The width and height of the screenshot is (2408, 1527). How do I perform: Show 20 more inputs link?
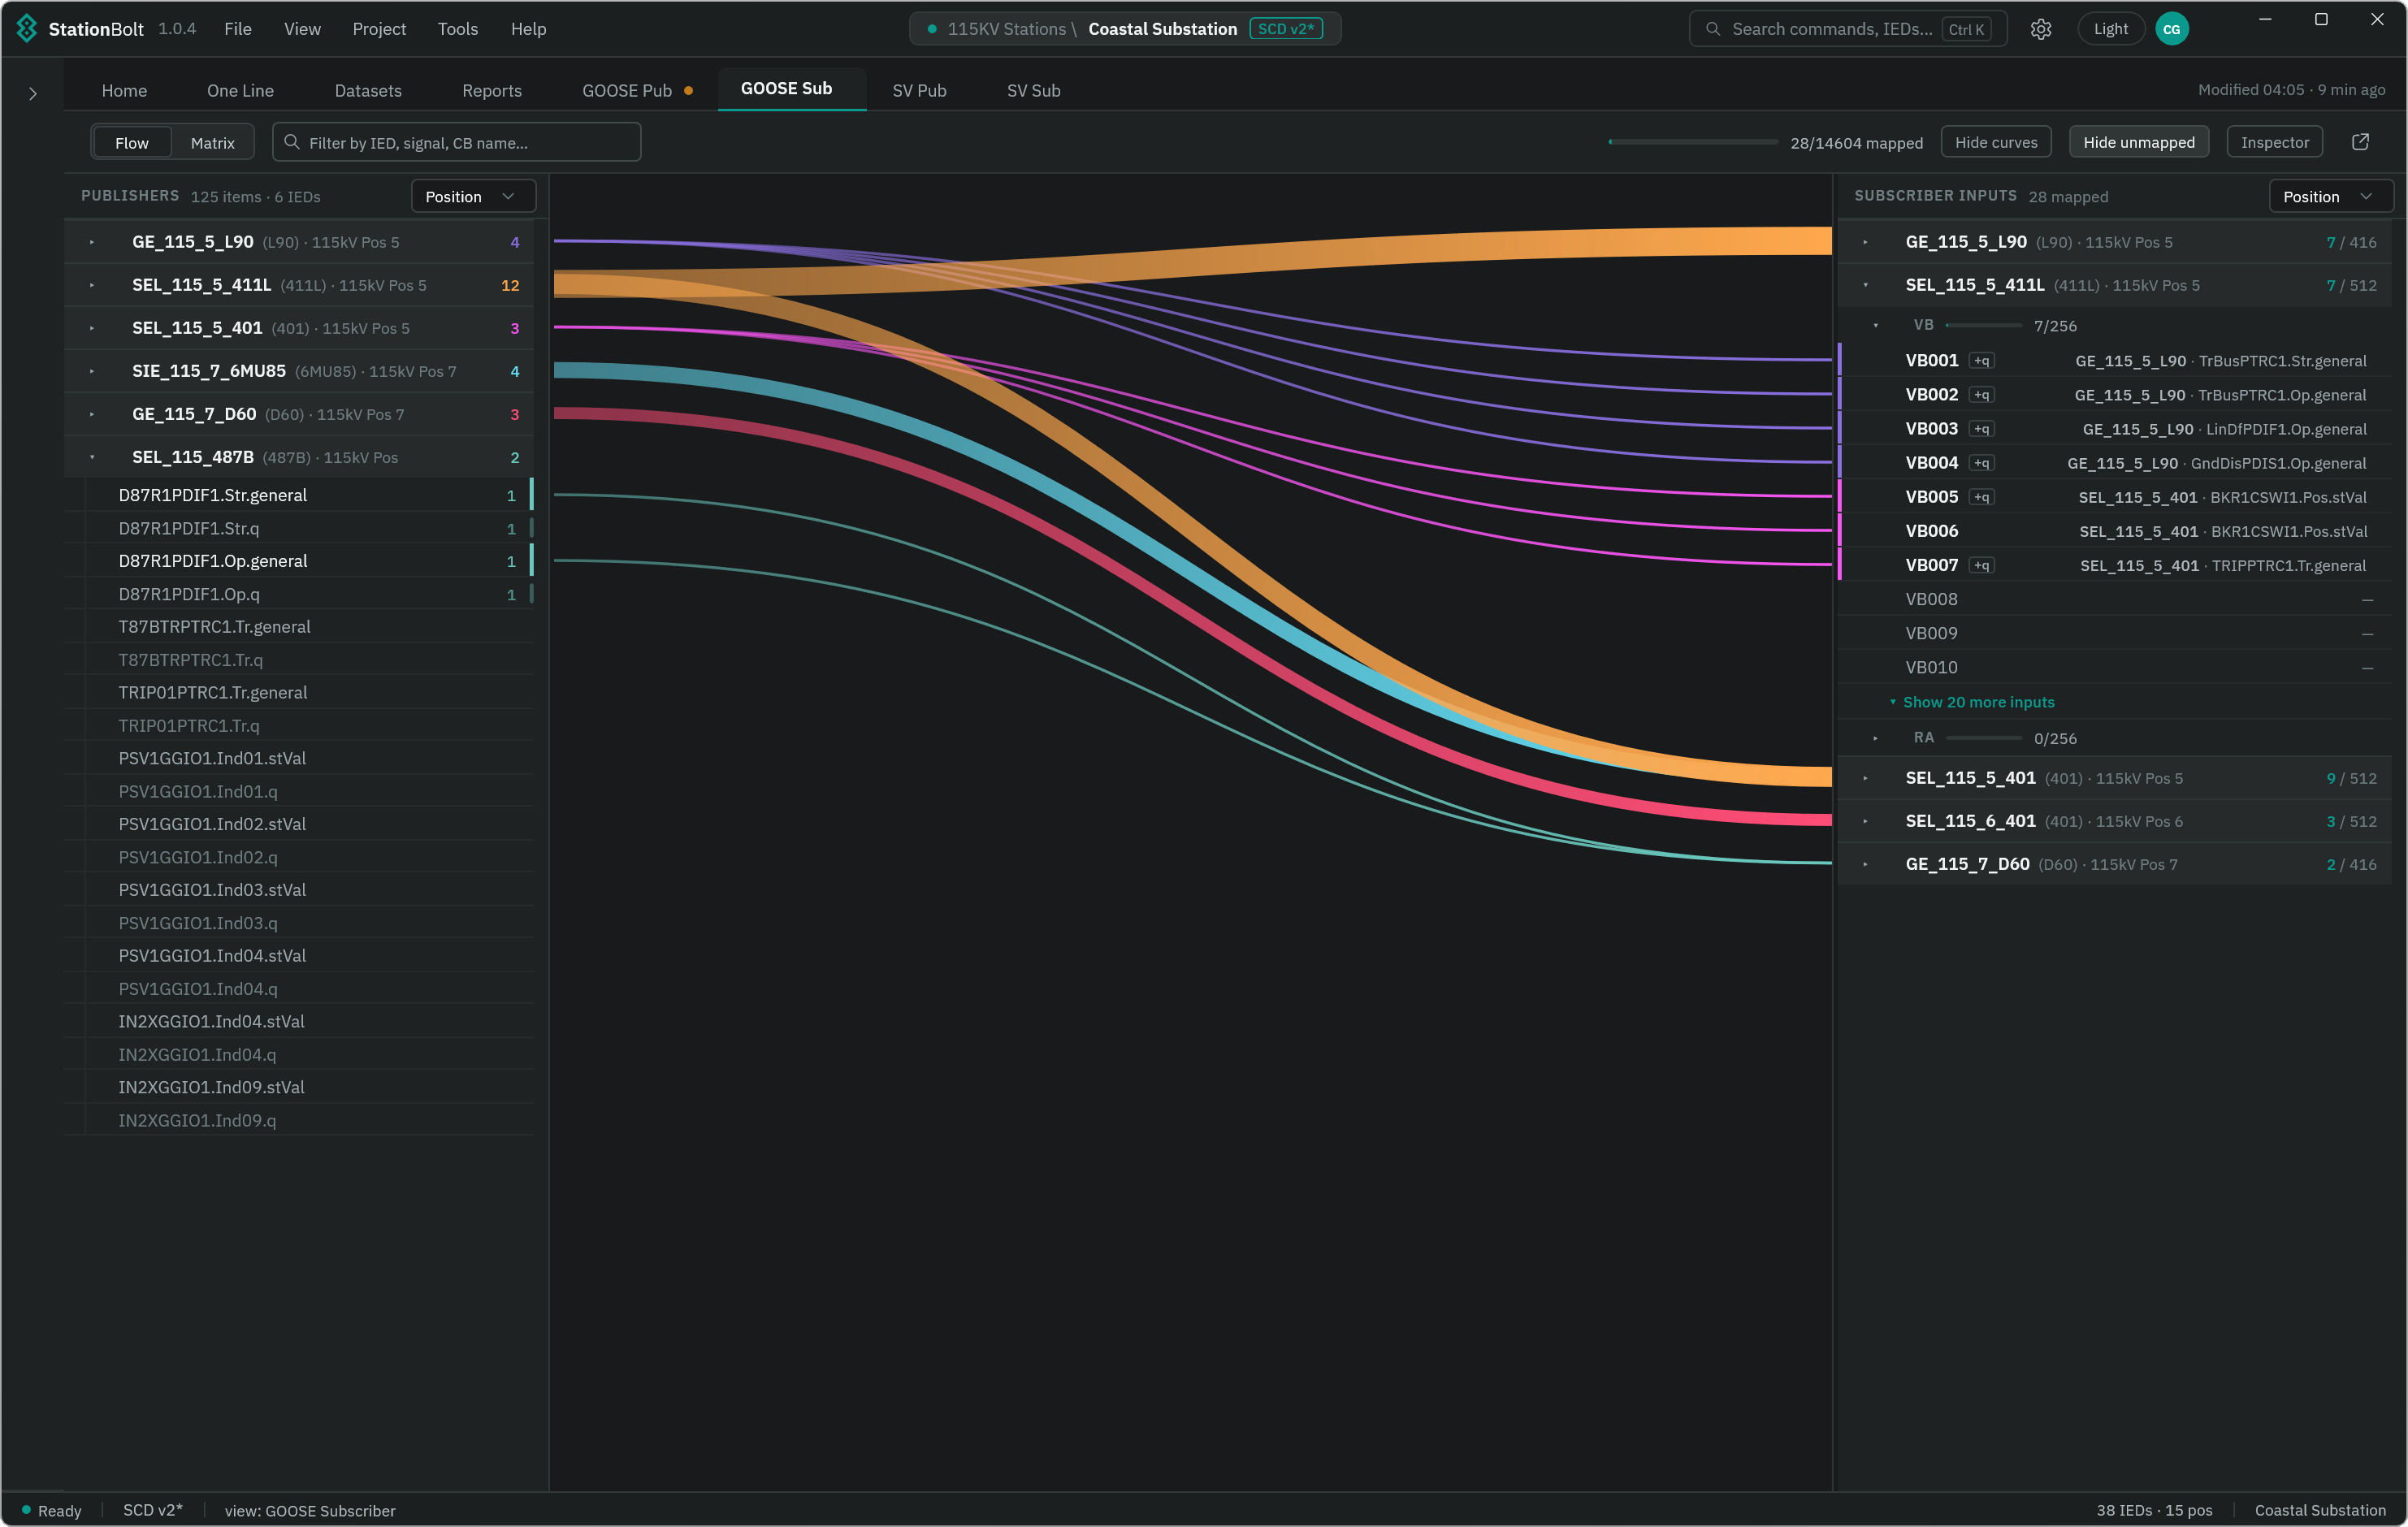click(1978, 702)
